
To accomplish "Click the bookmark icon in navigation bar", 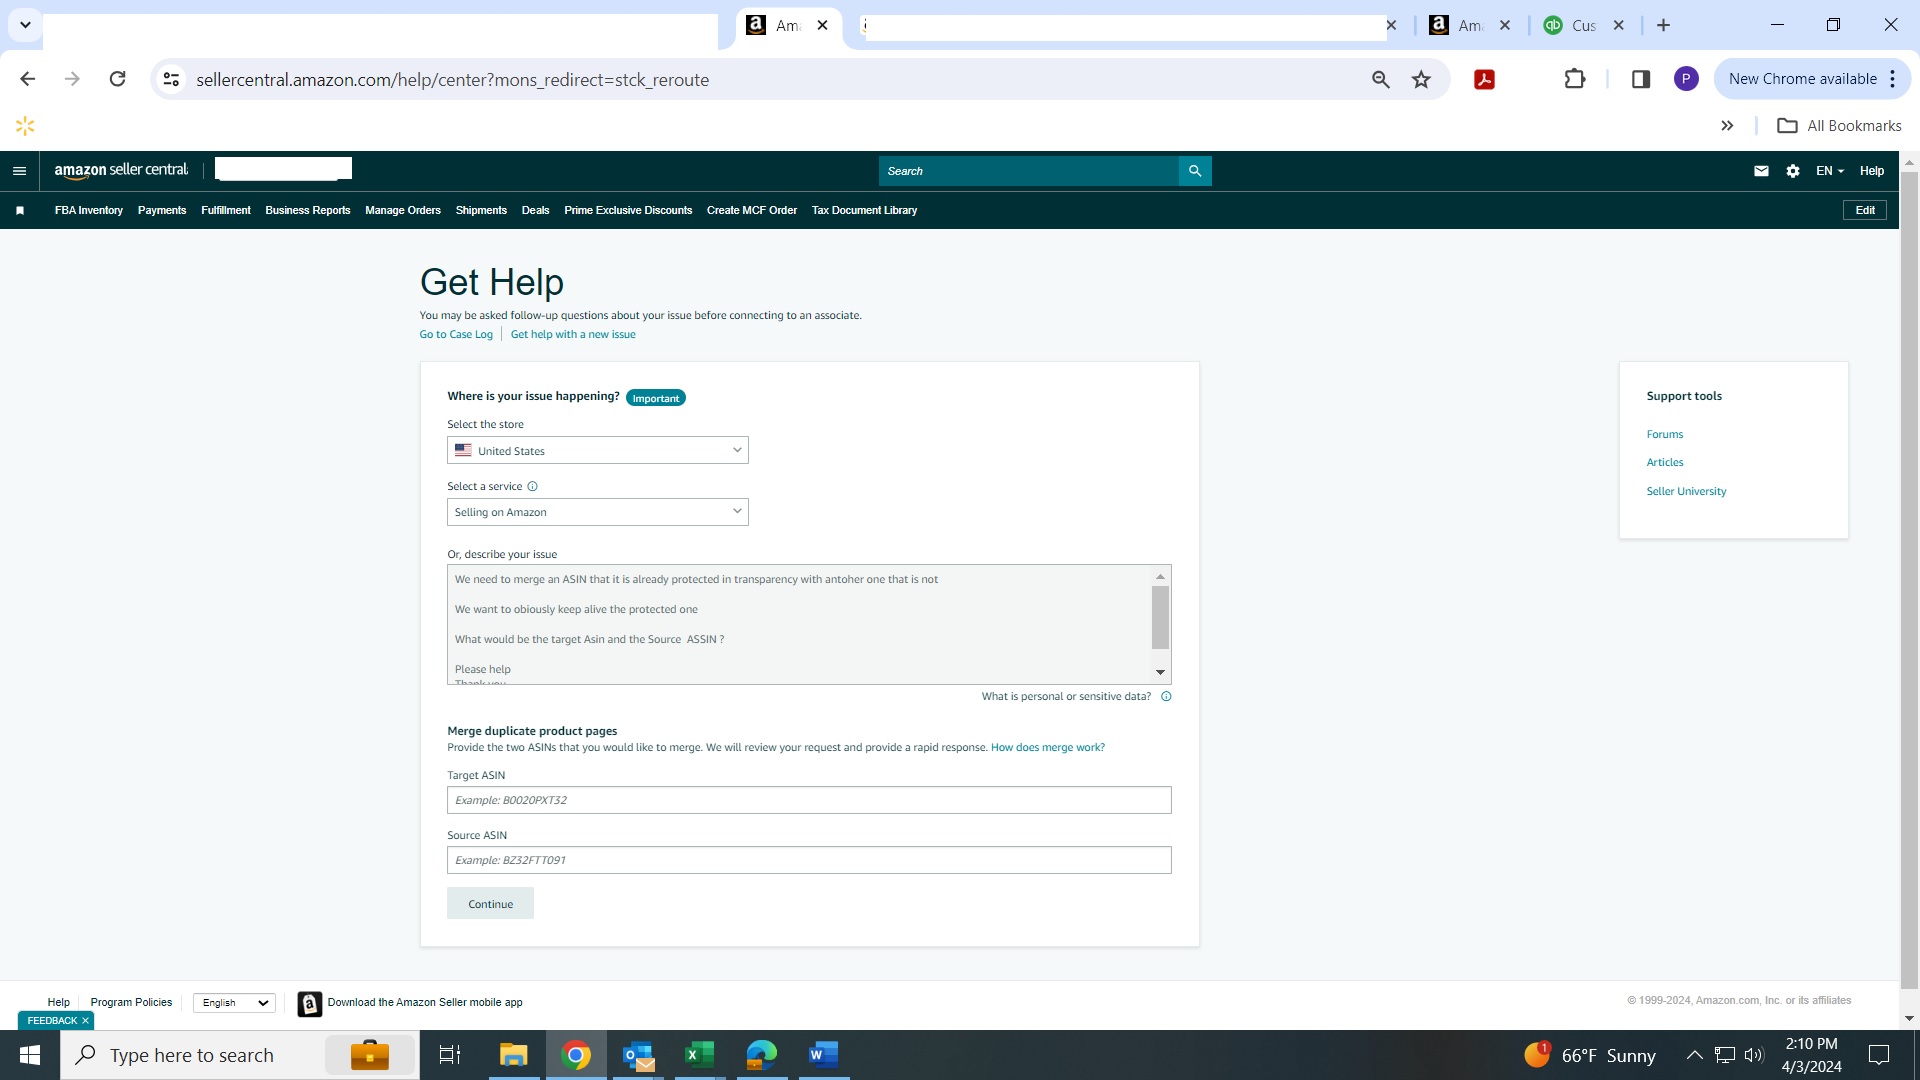I will (x=20, y=210).
